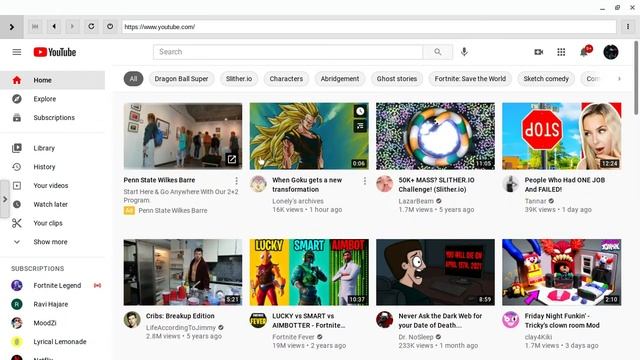Open Ravi Hajare subscription channel
640x360 pixels.
pos(52,304)
